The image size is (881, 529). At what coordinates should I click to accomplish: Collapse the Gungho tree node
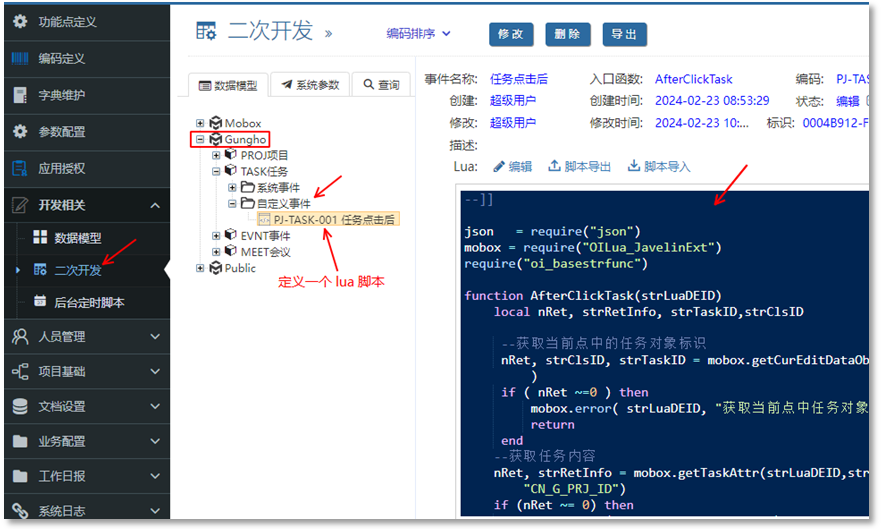click(201, 140)
